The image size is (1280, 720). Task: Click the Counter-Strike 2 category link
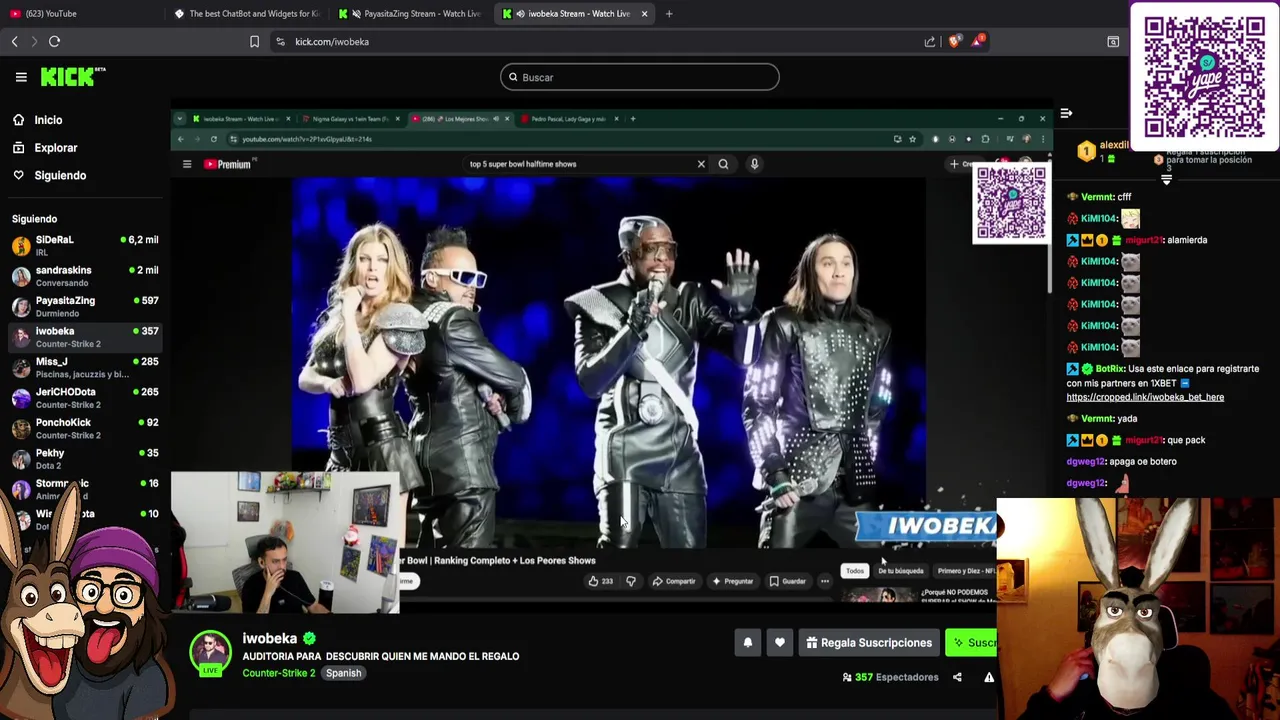[x=278, y=673]
